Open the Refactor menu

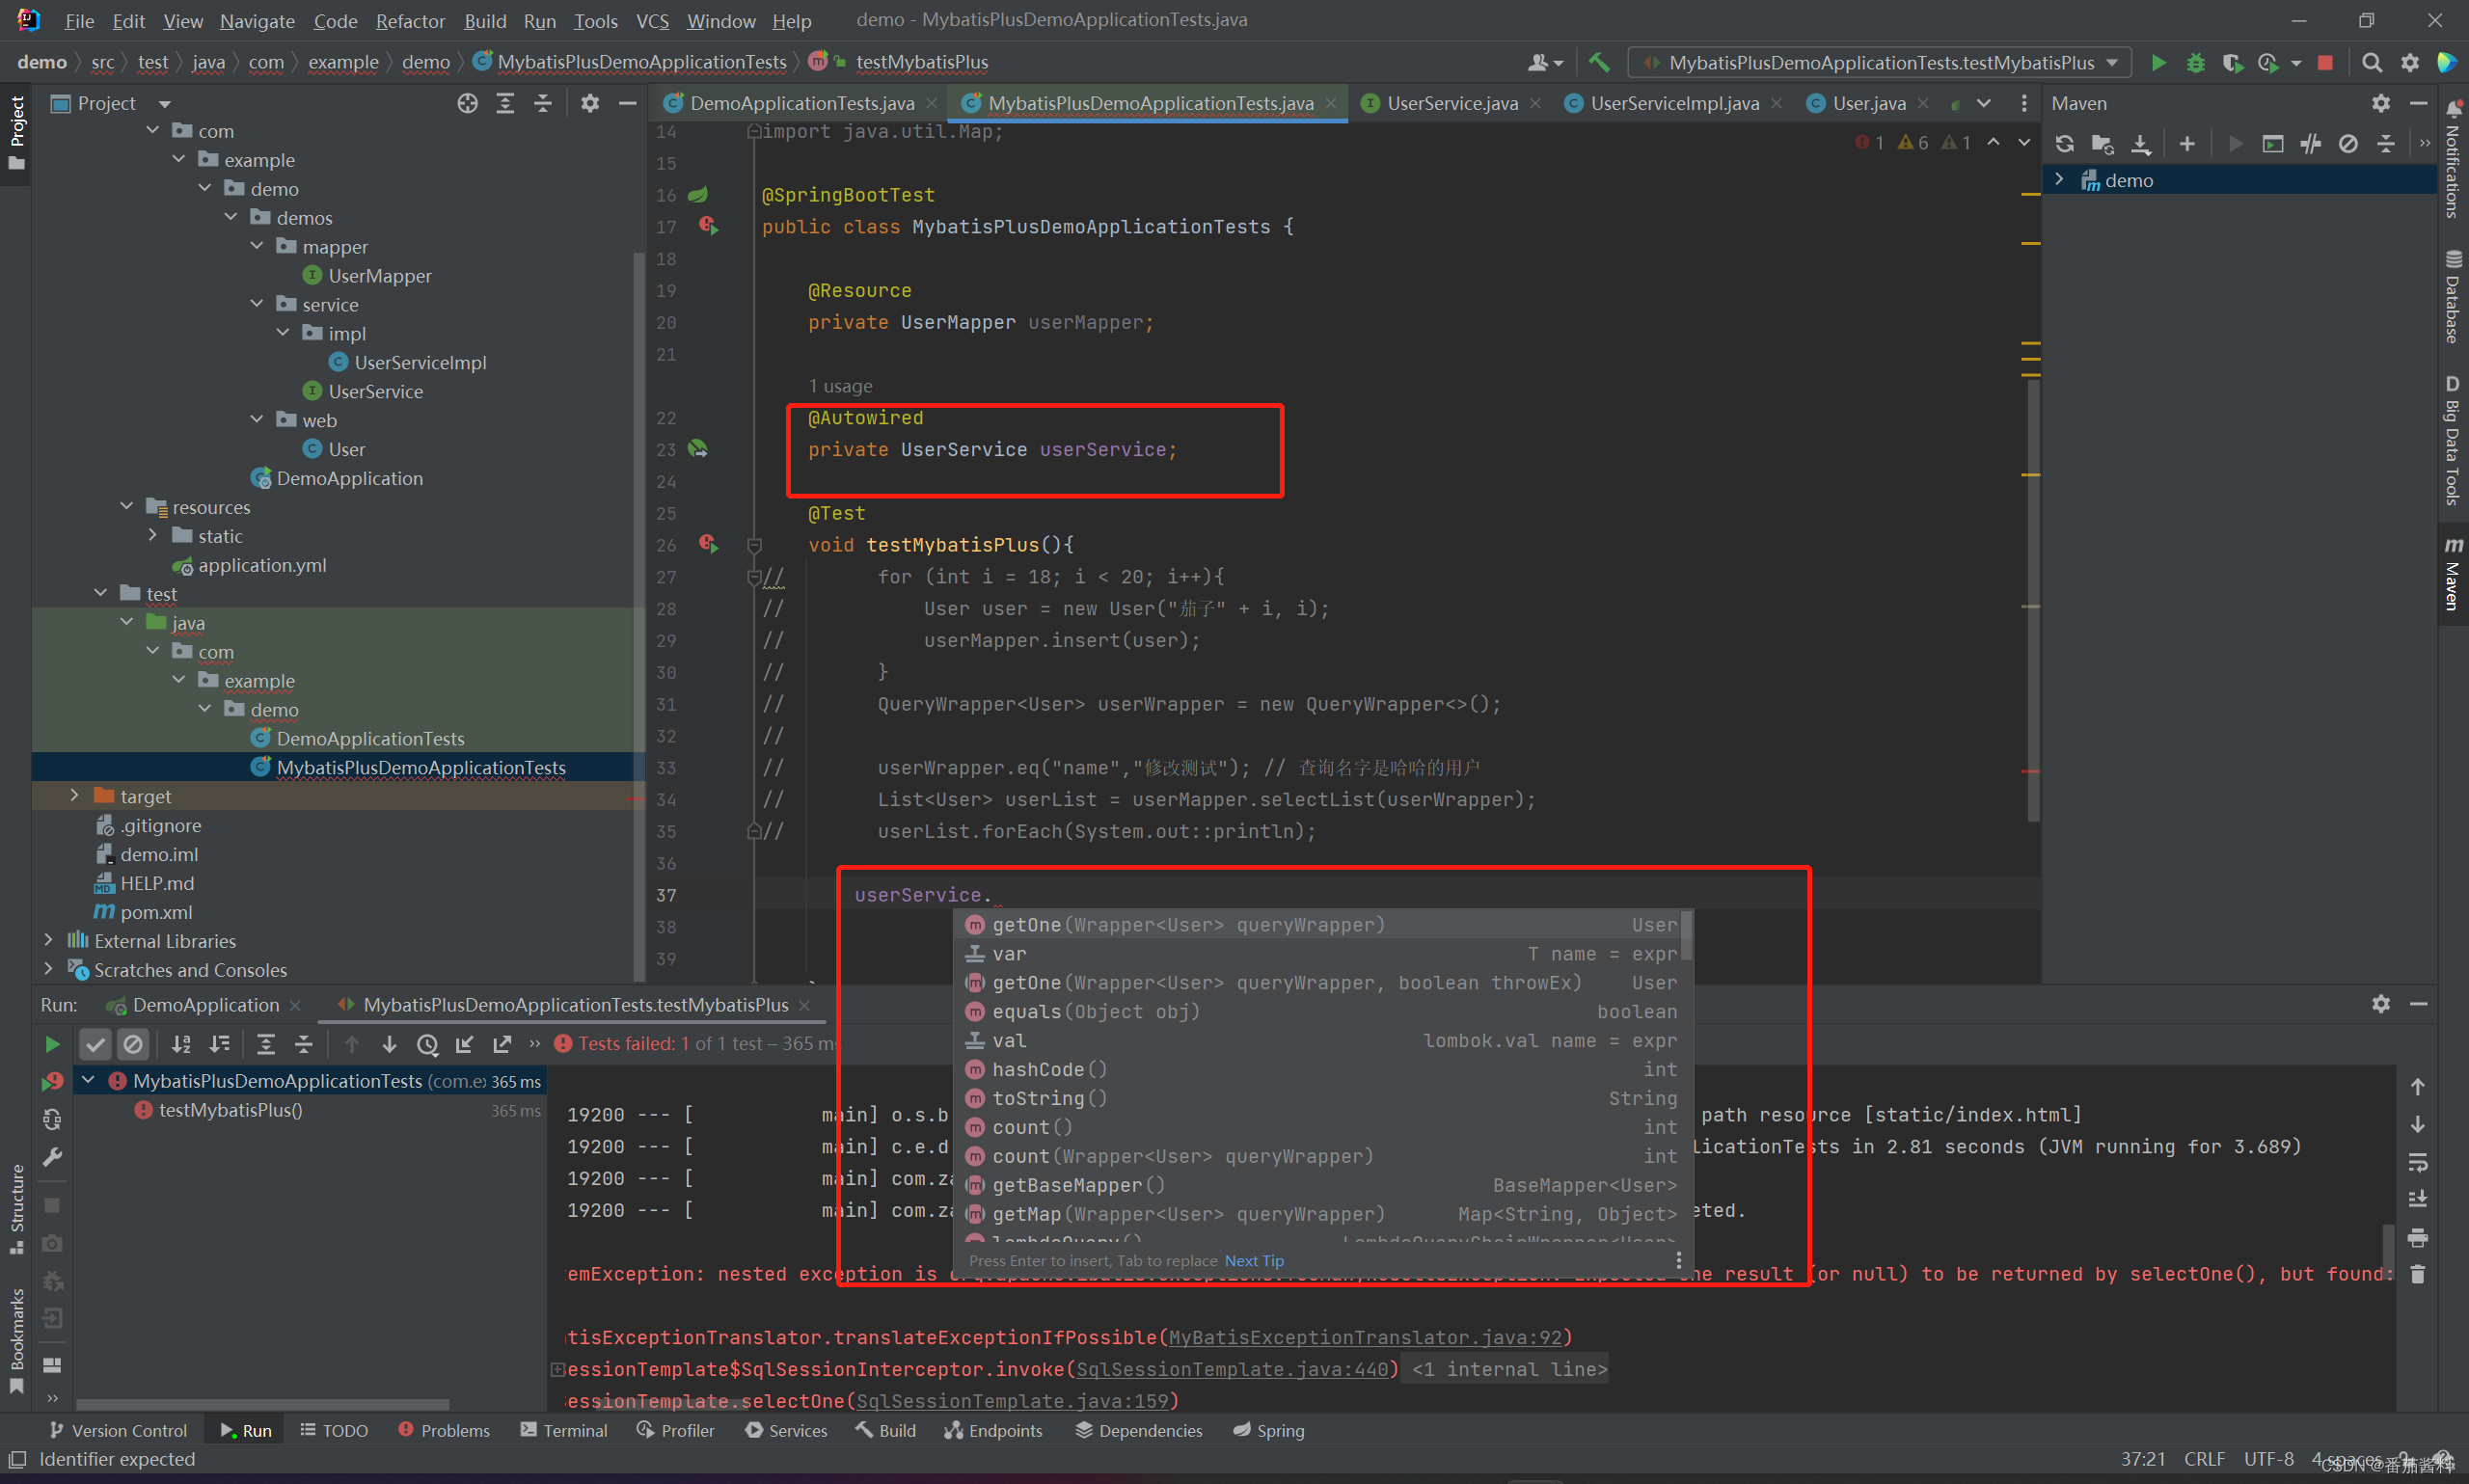(410, 21)
